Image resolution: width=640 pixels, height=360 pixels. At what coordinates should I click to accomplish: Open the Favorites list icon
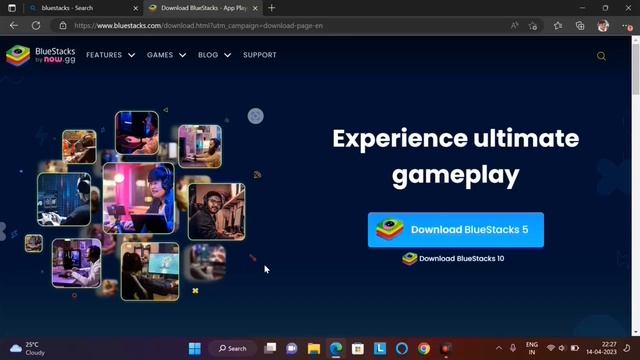(558, 26)
